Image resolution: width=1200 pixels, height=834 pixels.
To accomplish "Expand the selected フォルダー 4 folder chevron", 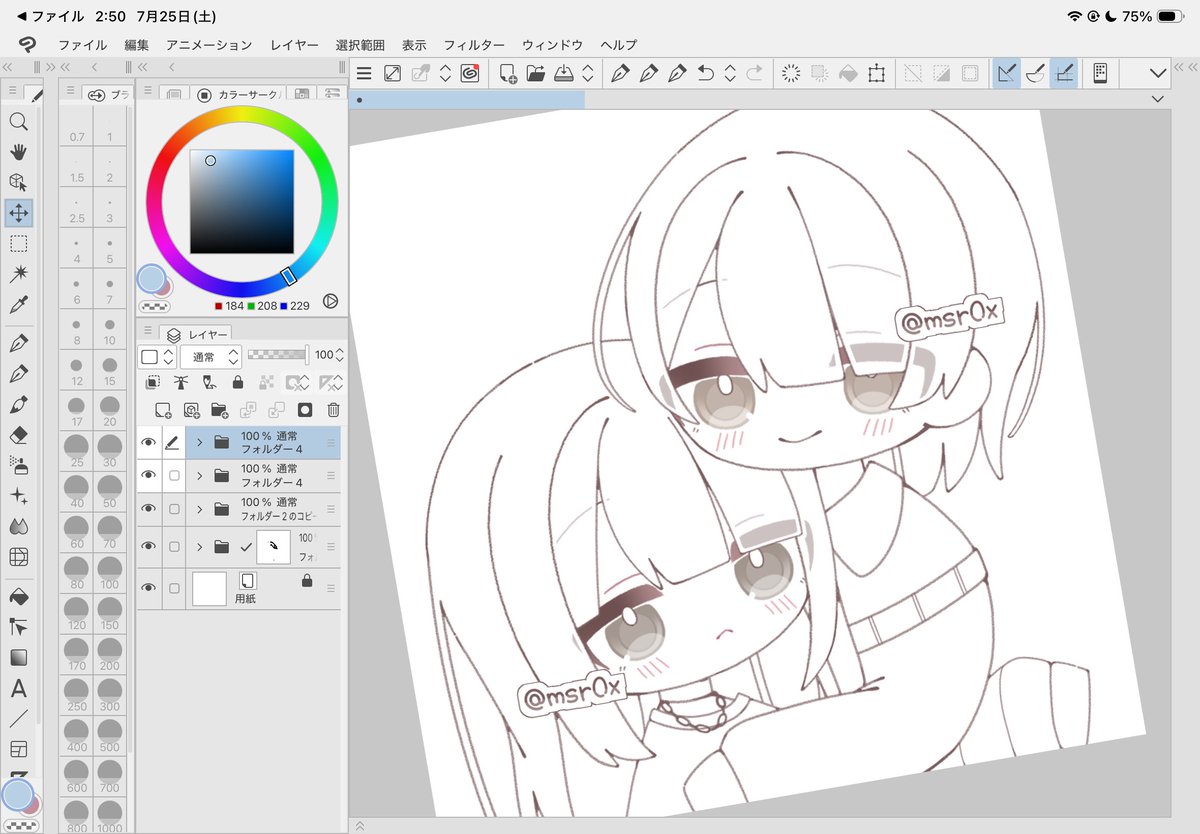I will (199, 442).
